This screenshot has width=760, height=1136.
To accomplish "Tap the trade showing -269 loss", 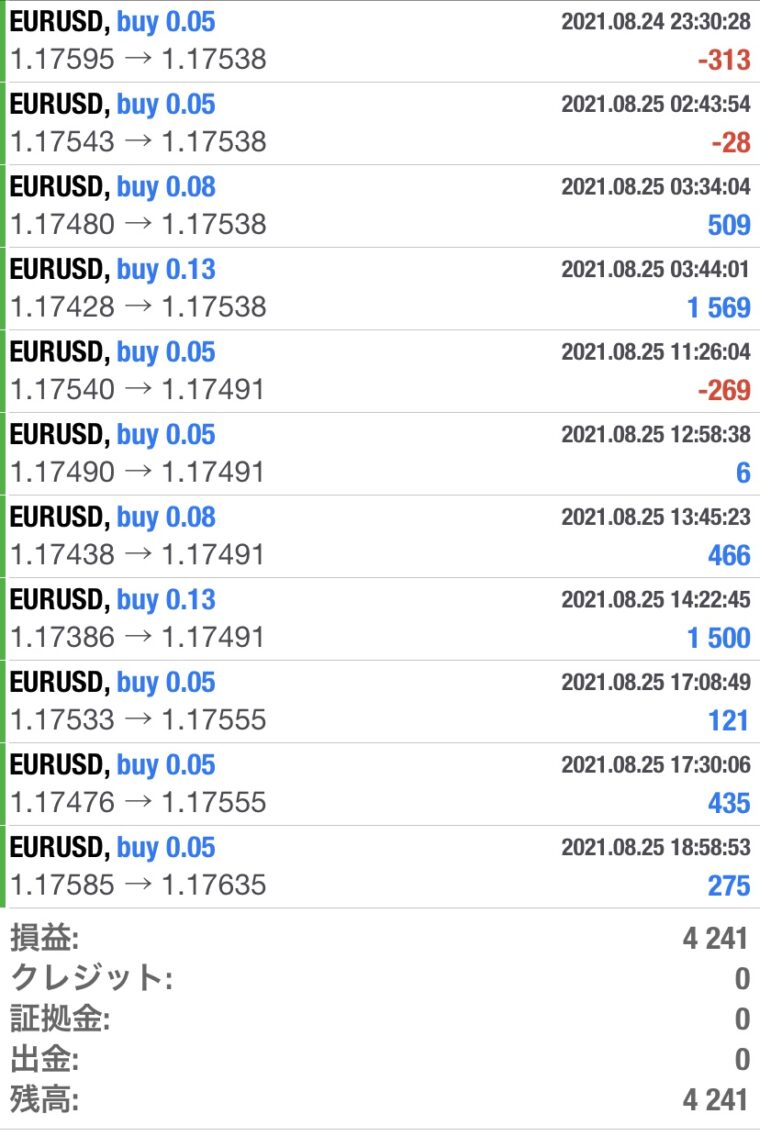I will 380,371.
